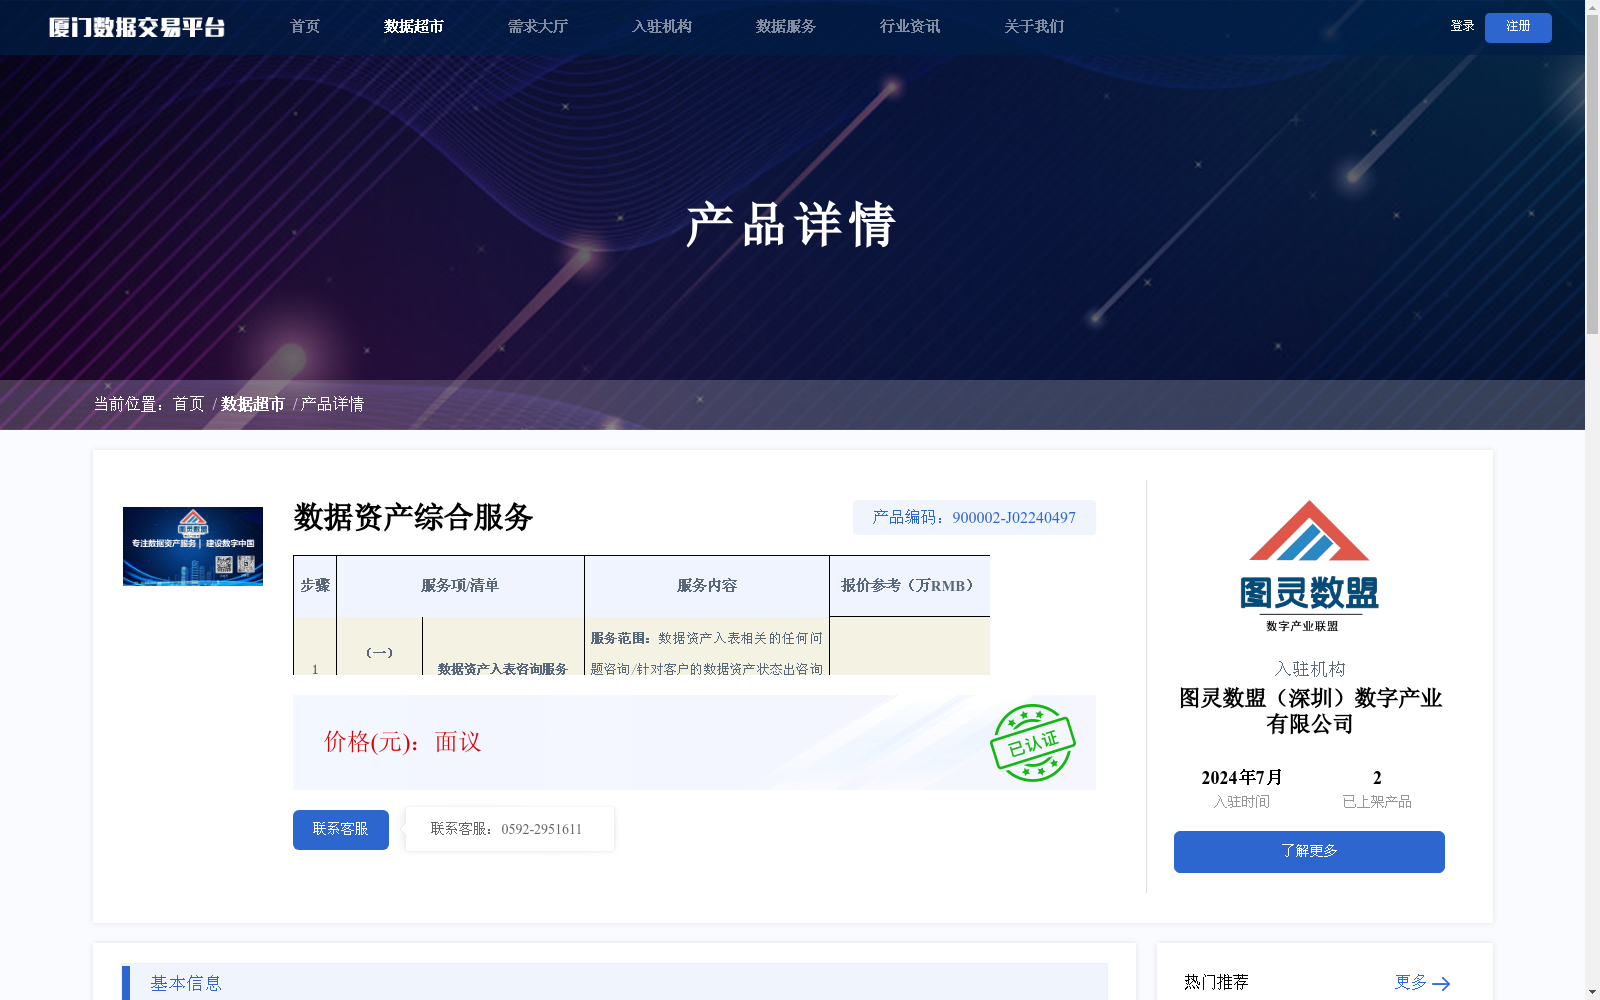The width and height of the screenshot is (1600, 1000).
Task: Follow the 数据超市 breadcrumb link
Action: (253, 404)
